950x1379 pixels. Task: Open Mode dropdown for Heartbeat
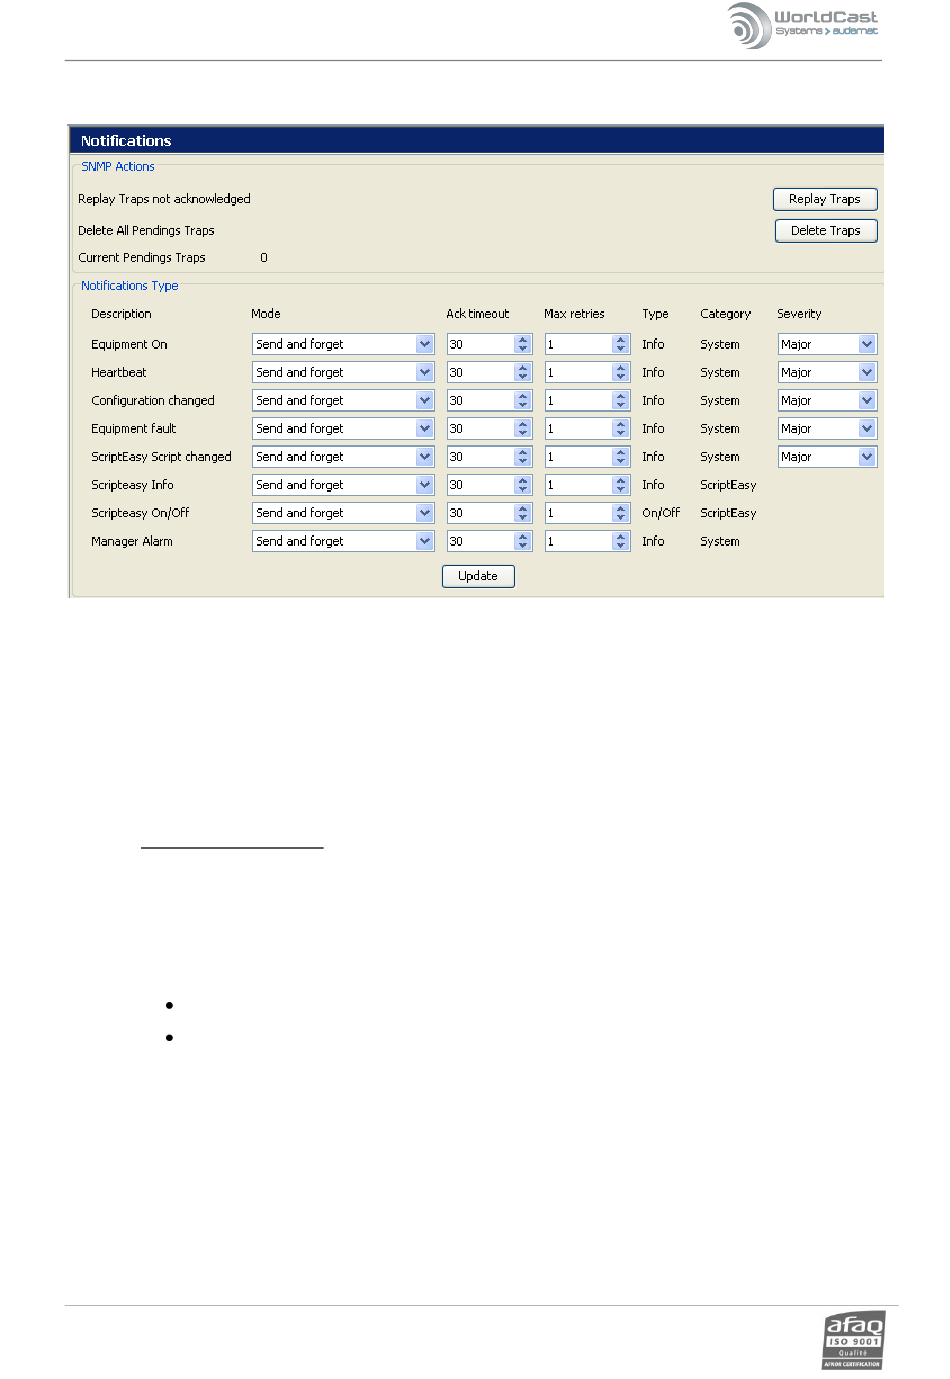(x=343, y=372)
